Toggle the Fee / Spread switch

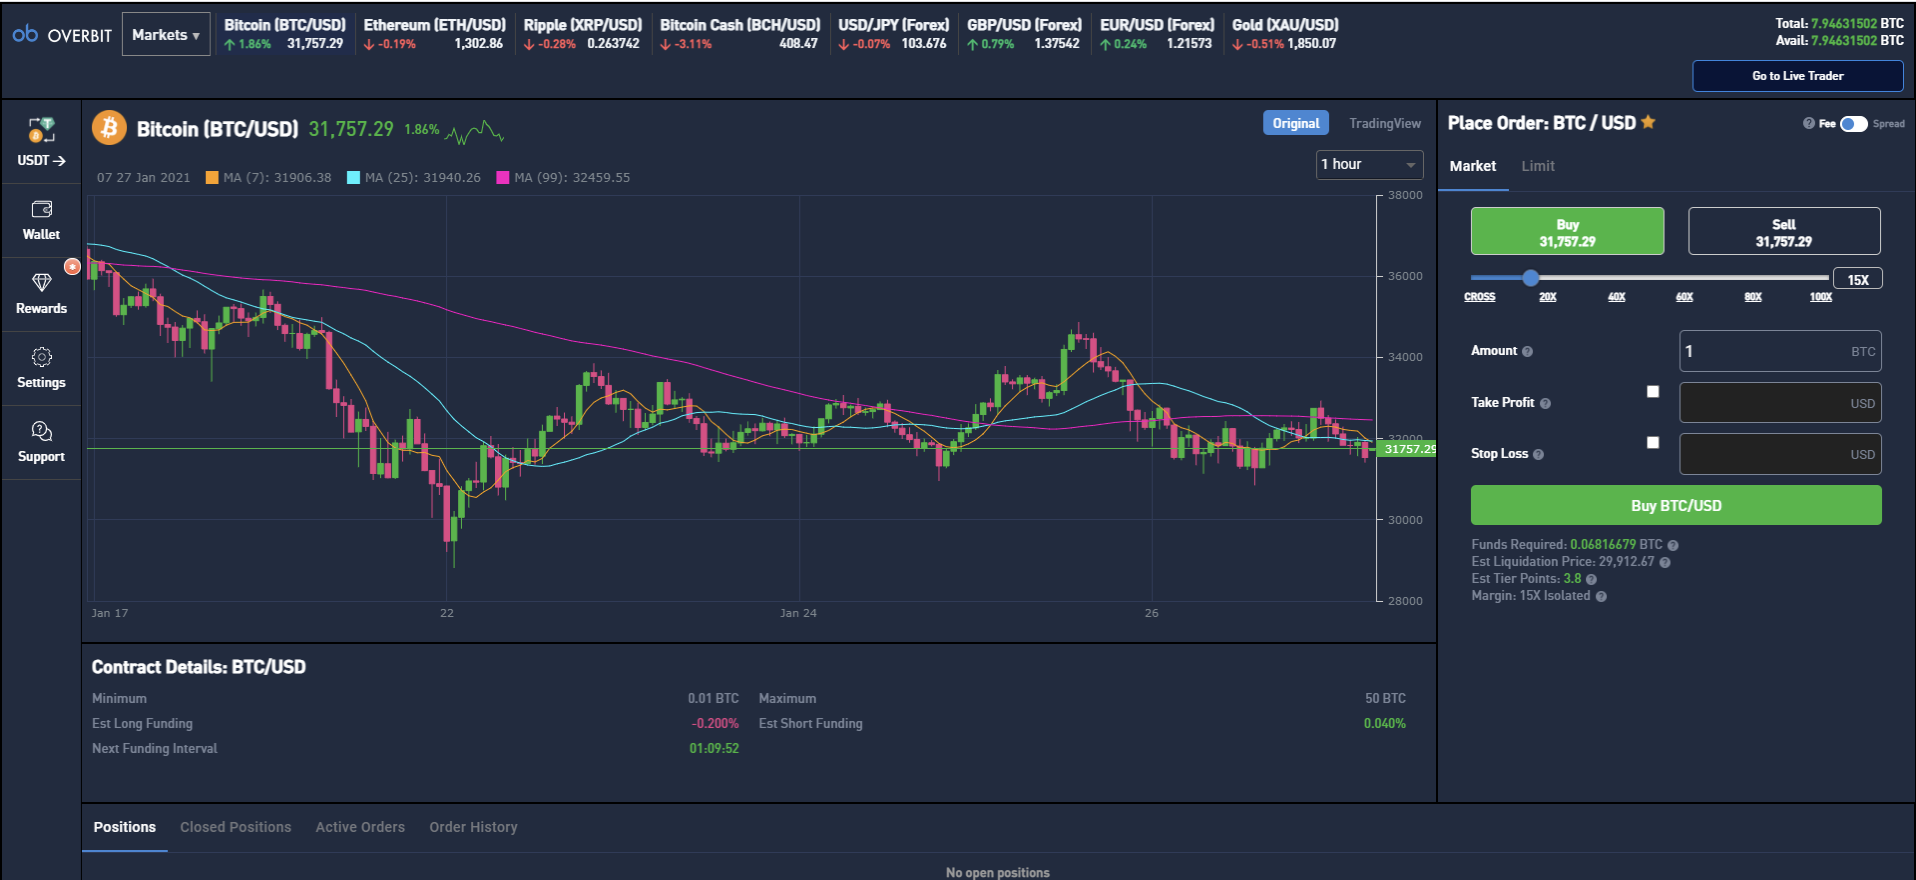(x=1854, y=124)
